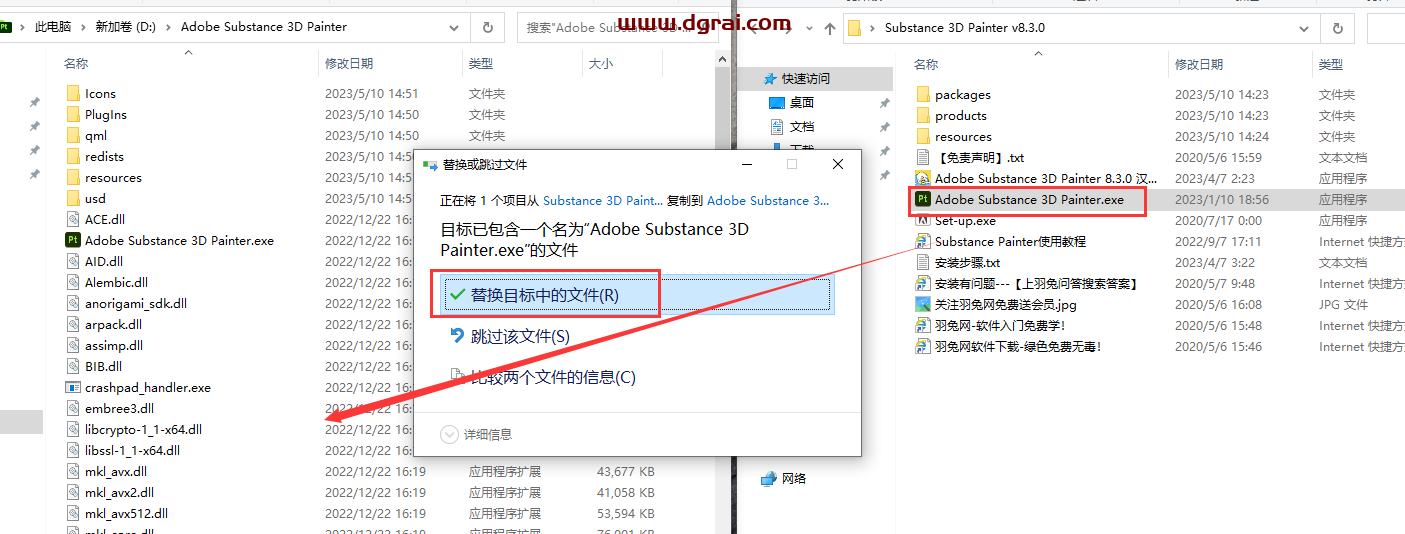Viewport: 1405px width, 534px height.
Task: Close the 替换或跳过文件 dialog
Action: [x=838, y=164]
